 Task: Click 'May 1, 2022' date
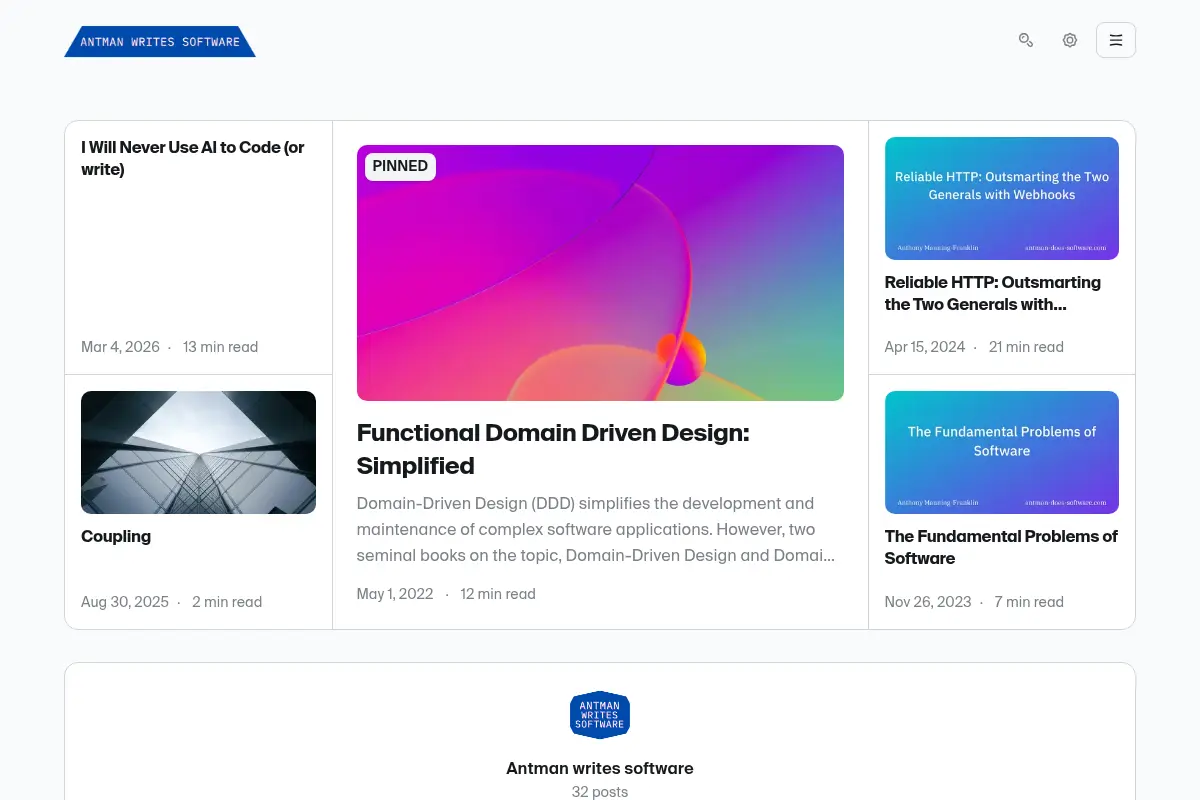tap(395, 594)
